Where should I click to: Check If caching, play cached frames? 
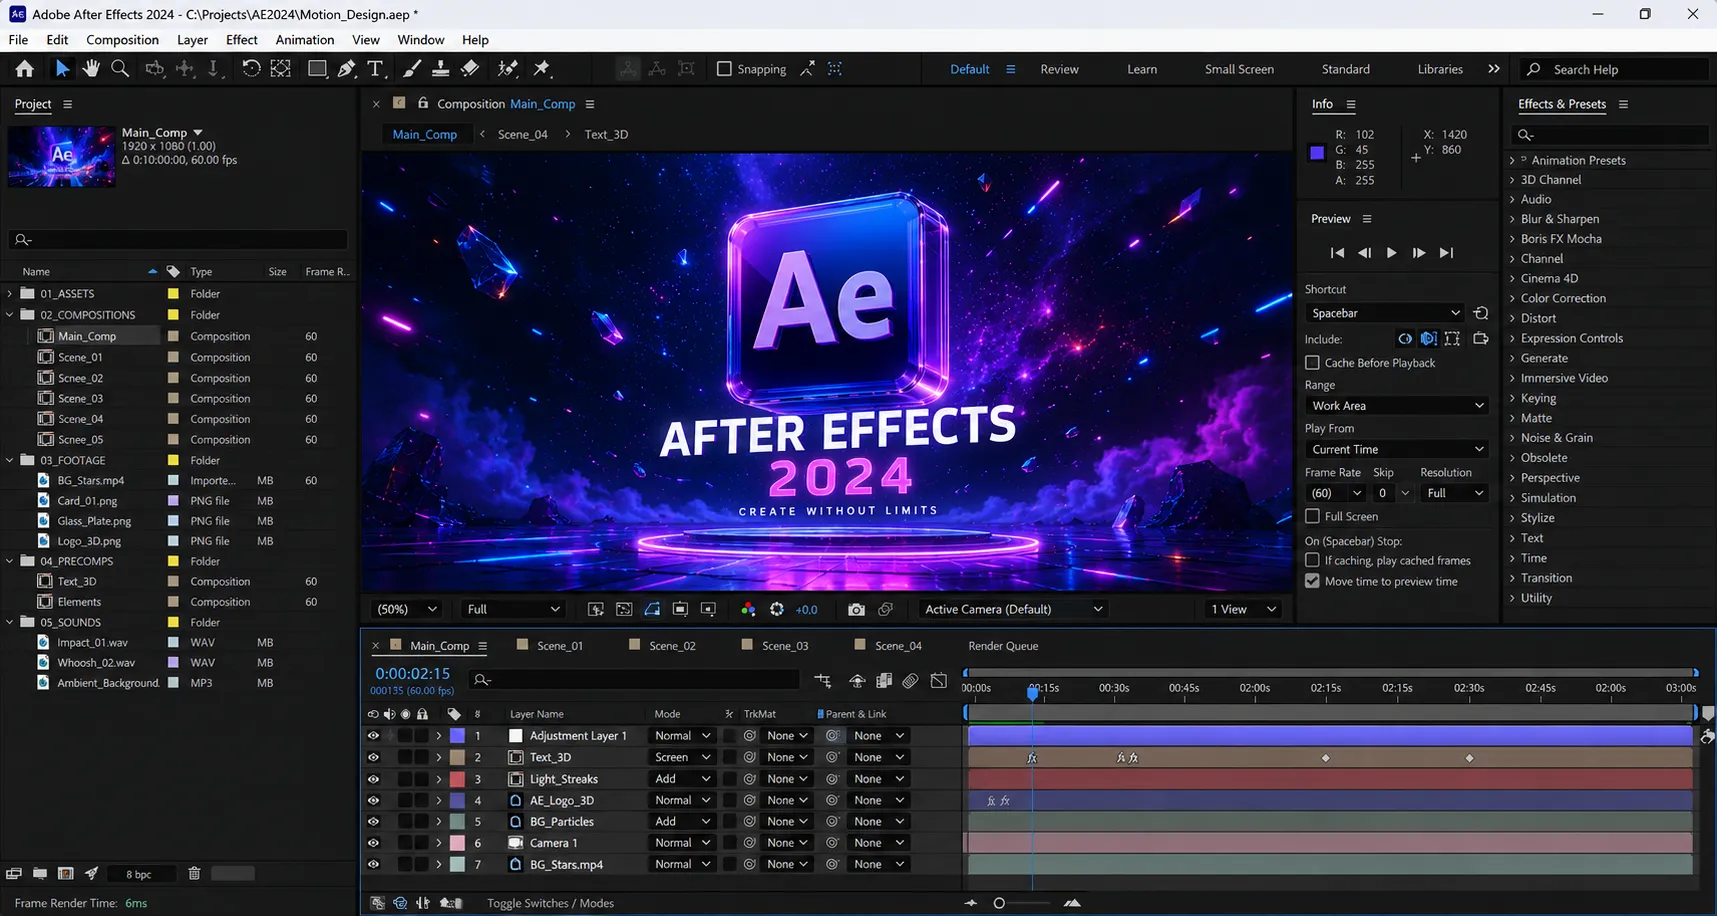(x=1312, y=560)
